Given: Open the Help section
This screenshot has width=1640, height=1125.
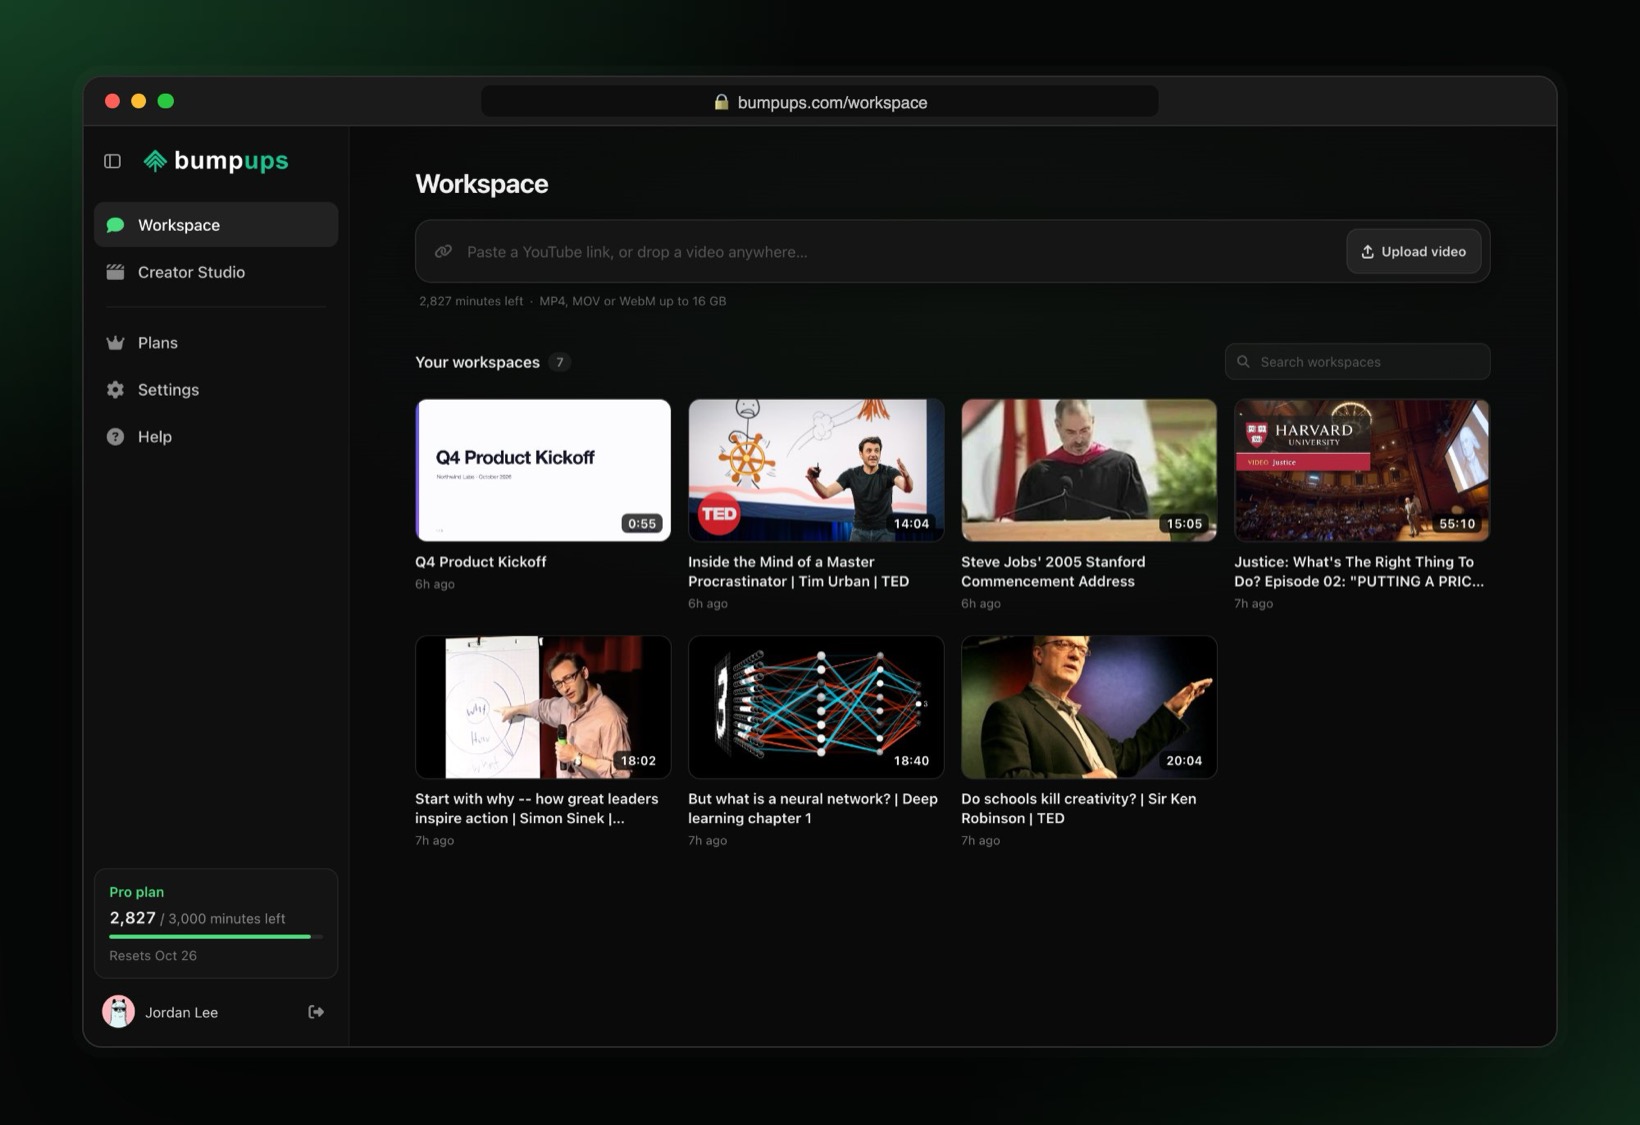Looking at the screenshot, I should coord(216,437).
